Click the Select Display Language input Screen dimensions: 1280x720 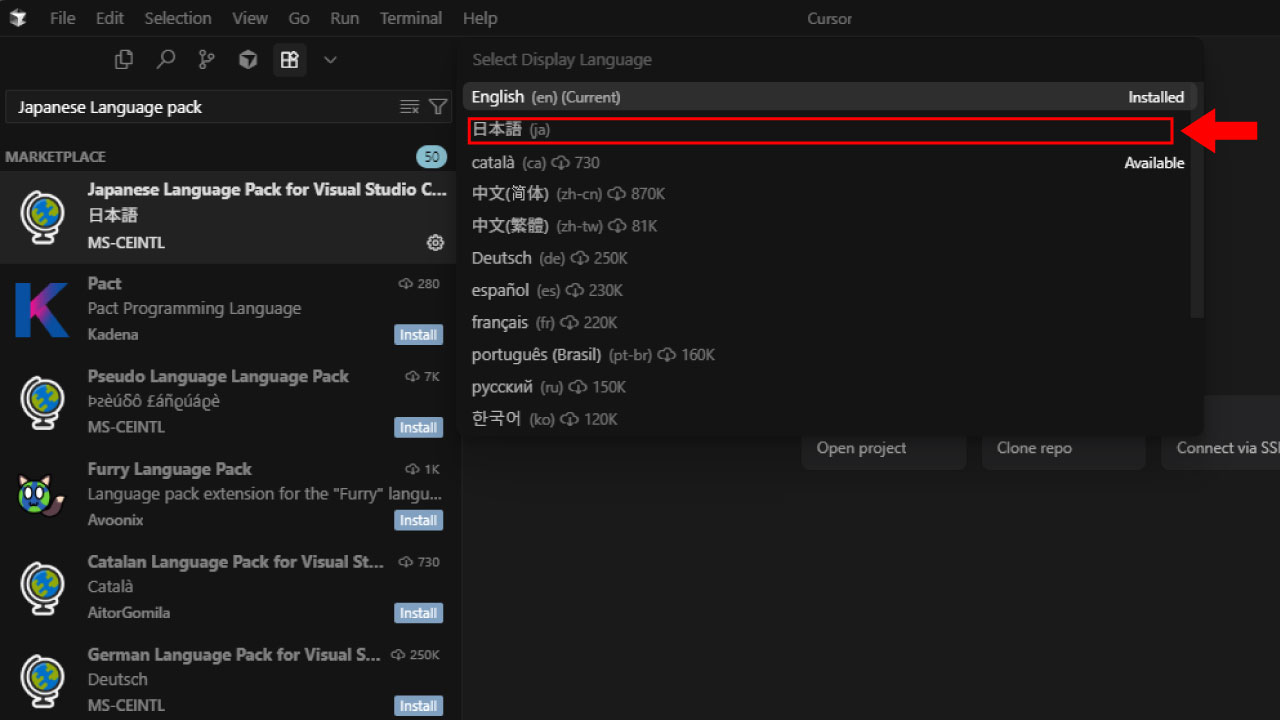[x=830, y=60]
